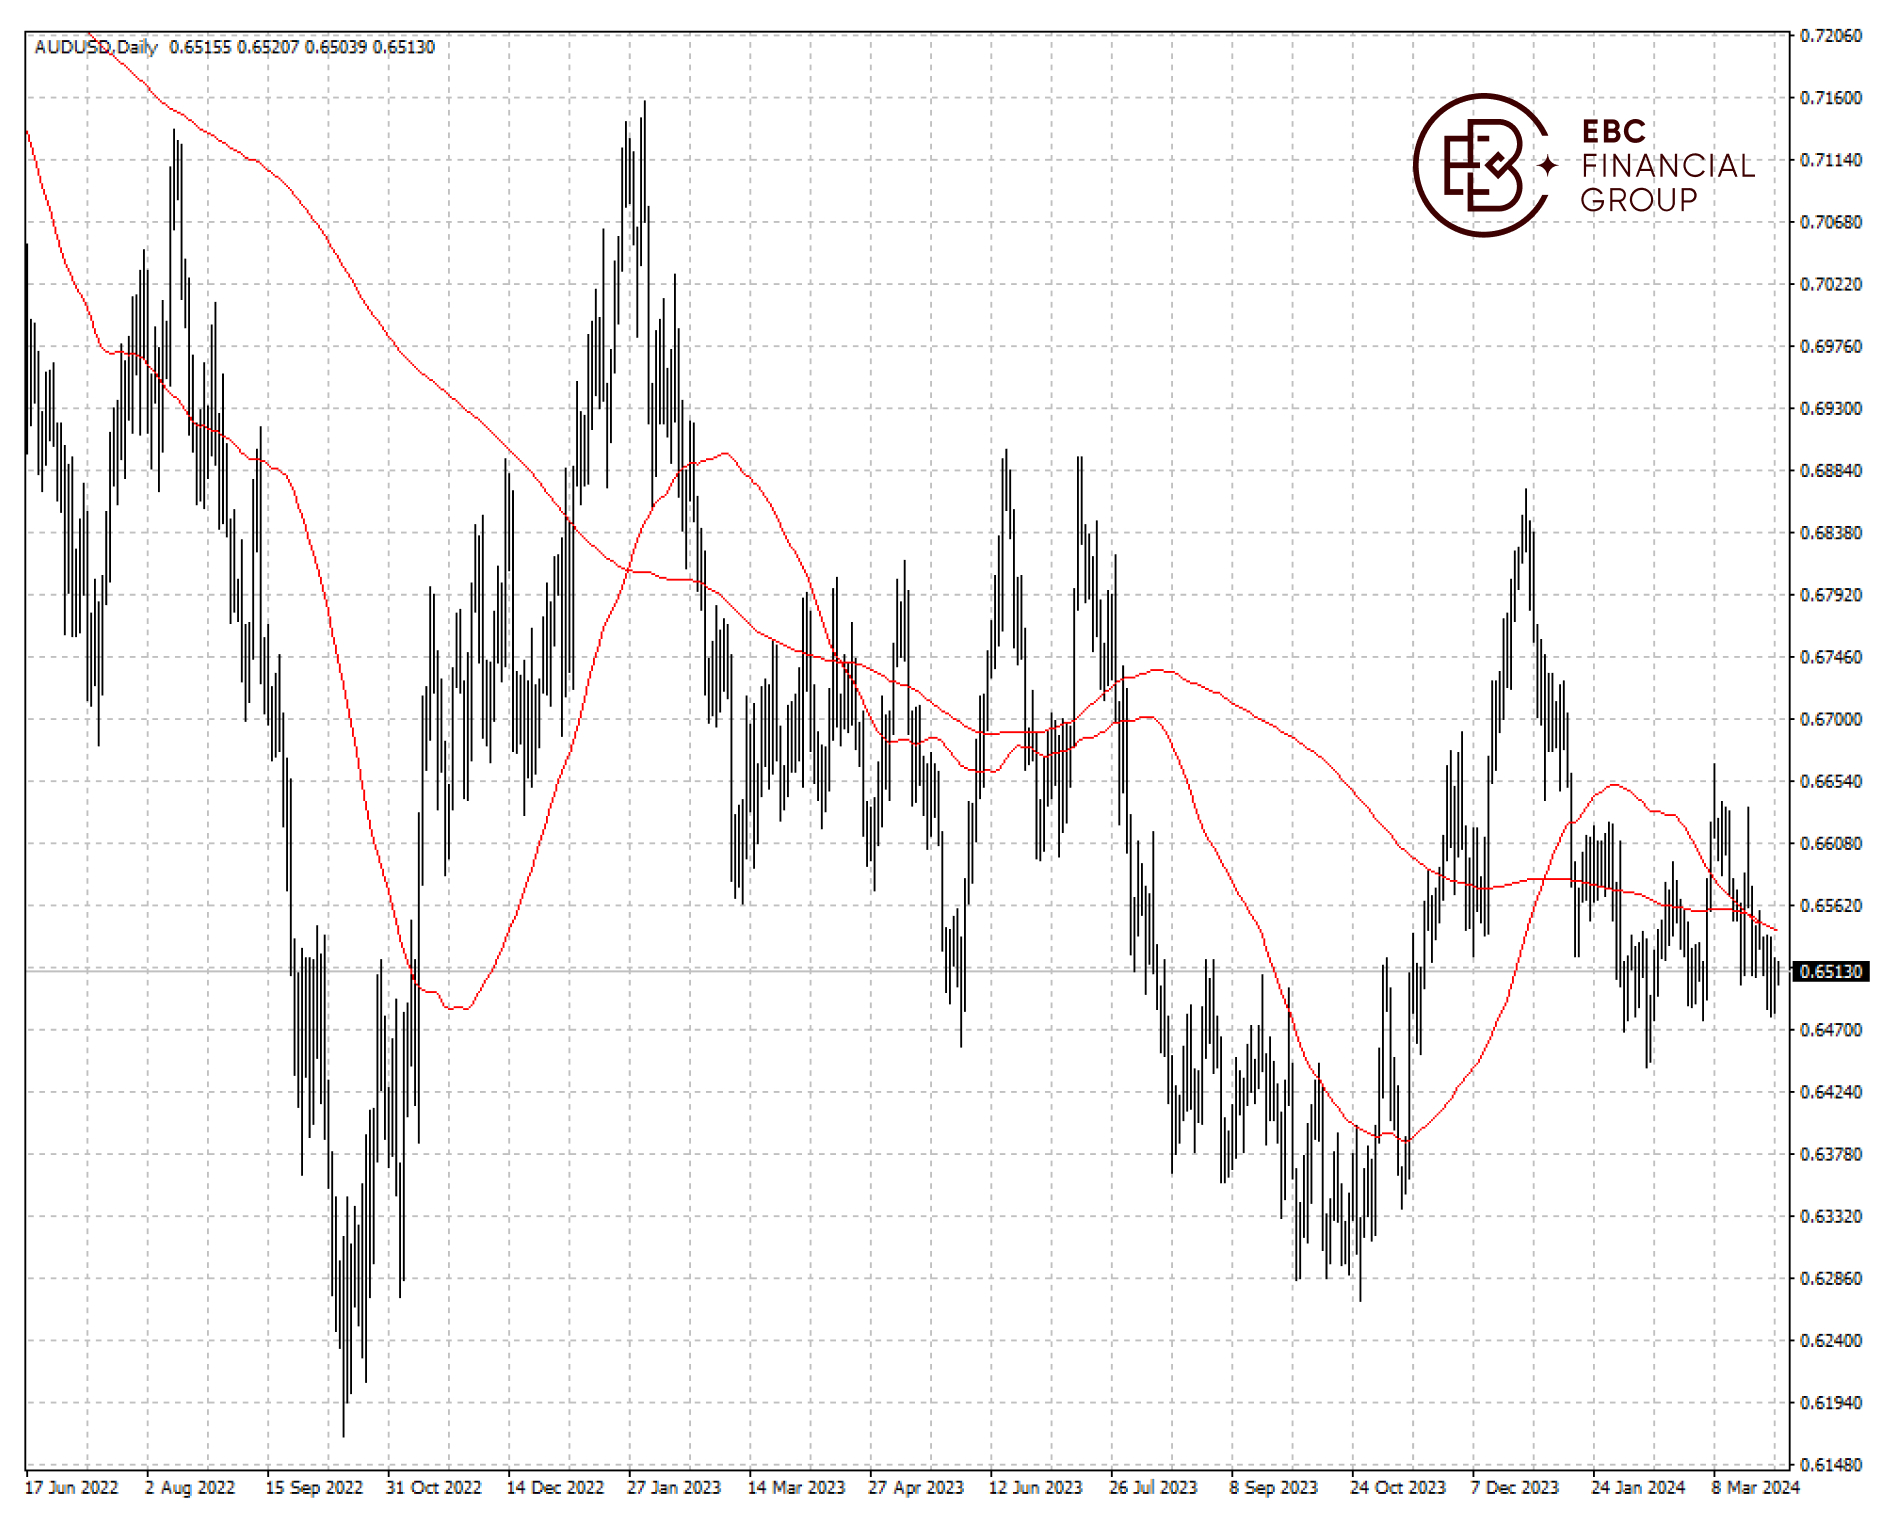
Task: Click the 0.65620 price axis label
Action: point(1831,906)
